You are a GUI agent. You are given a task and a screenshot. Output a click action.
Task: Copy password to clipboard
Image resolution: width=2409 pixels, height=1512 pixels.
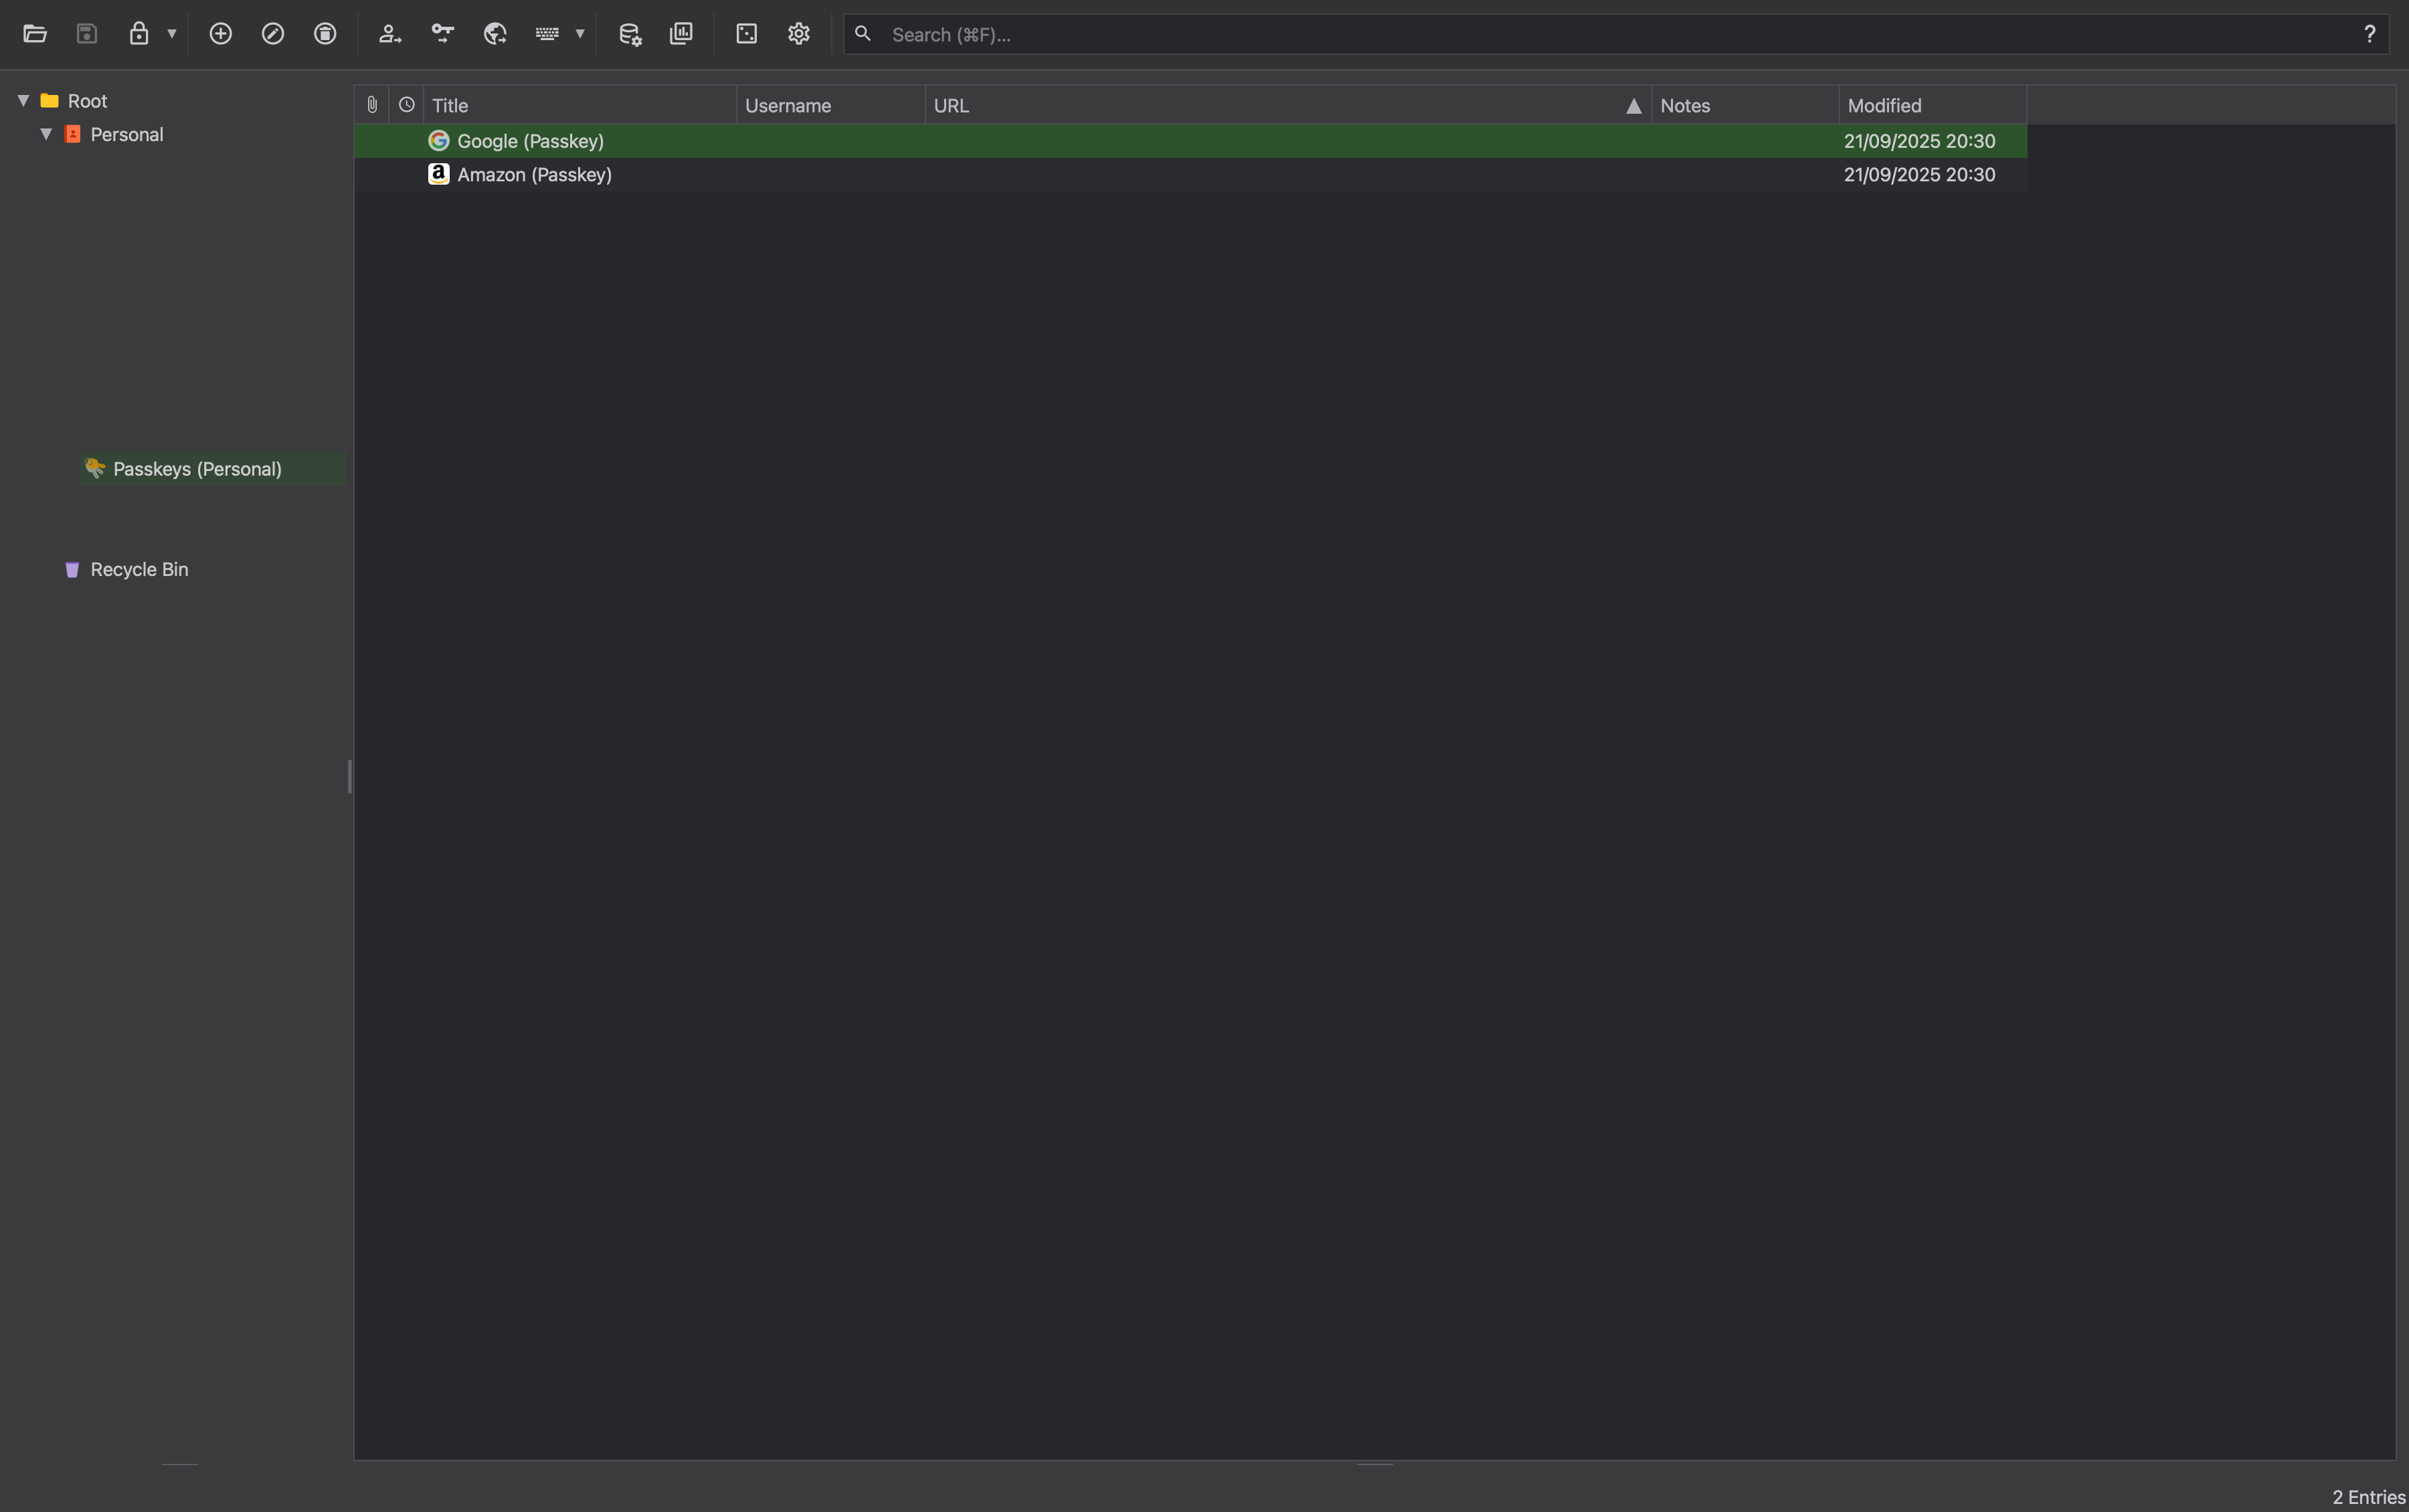coord(442,34)
